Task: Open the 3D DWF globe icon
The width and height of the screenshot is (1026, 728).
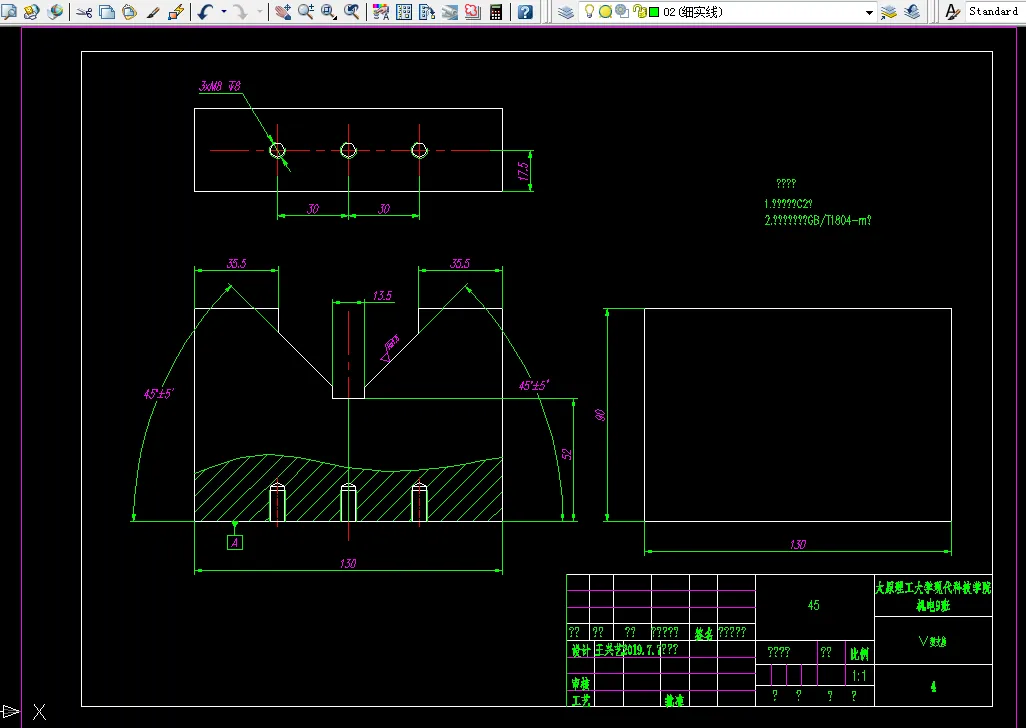Action: pos(55,12)
